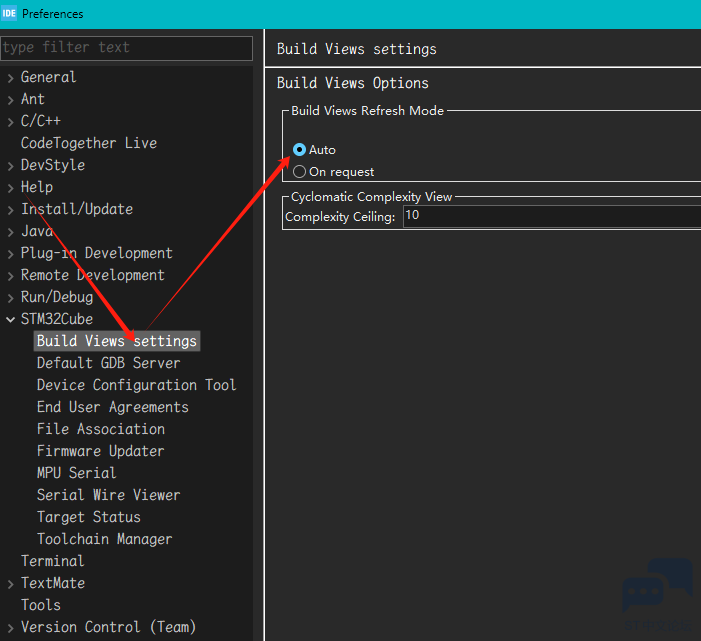
Task: Expand the Ant preferences node arrow
Action: pyautogui.click(x=11, y=100)
